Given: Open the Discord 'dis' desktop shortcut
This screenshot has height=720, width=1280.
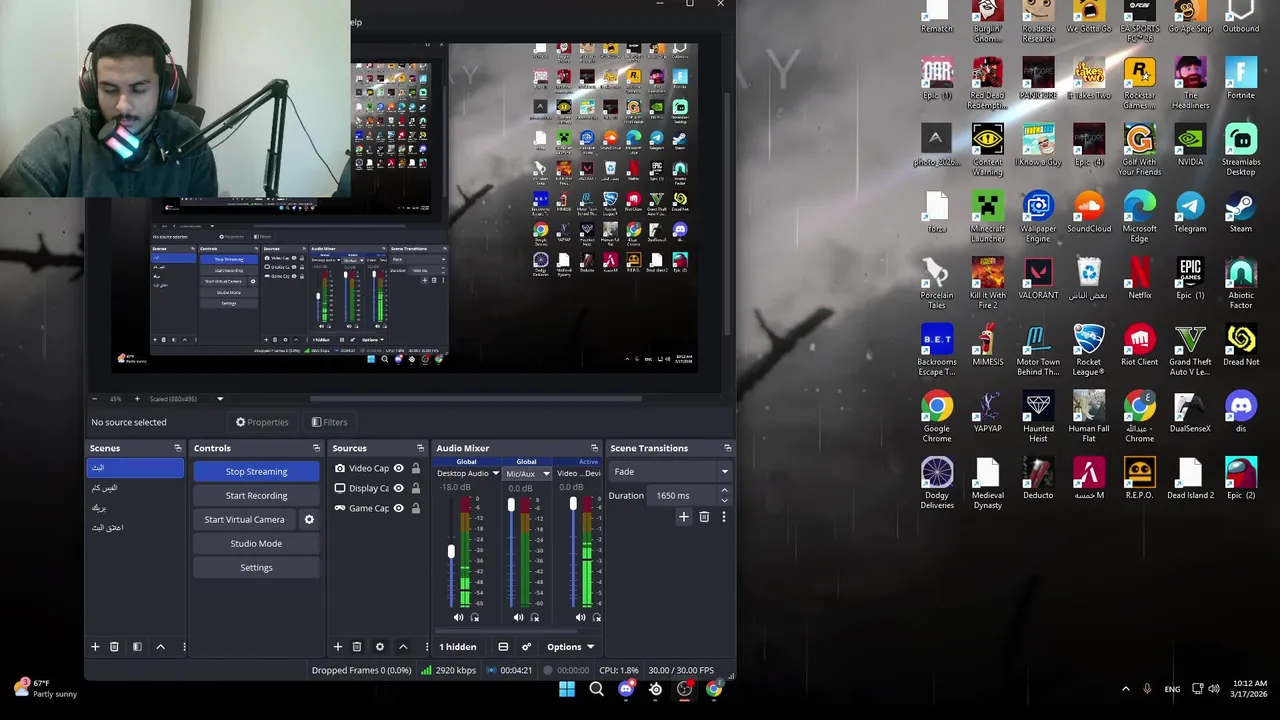Looking at the screenshot, I should point(1240,412).
